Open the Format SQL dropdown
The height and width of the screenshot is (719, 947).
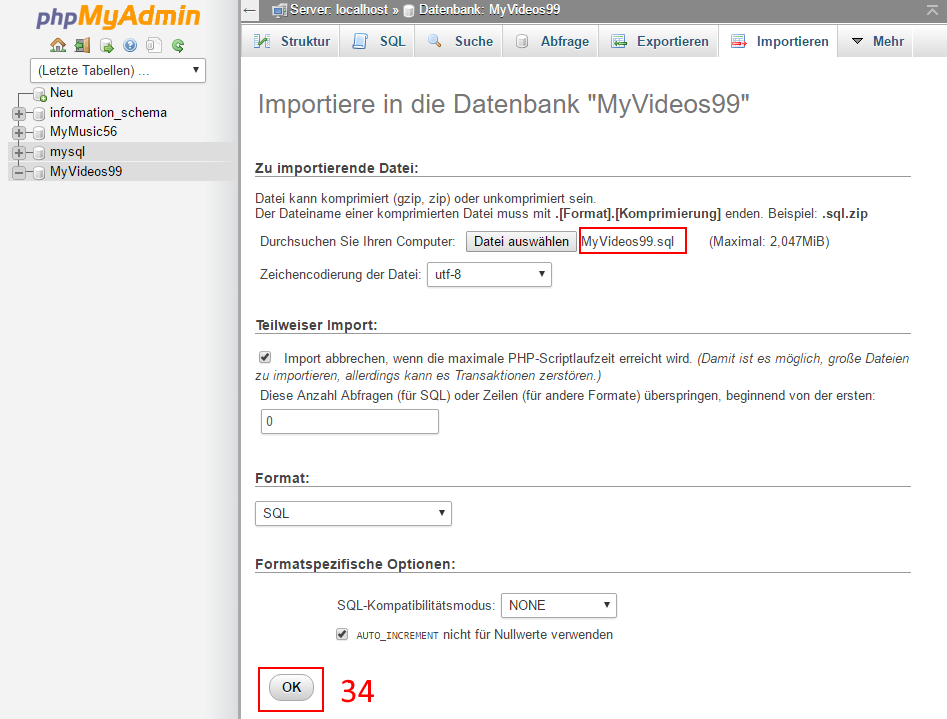353,513
